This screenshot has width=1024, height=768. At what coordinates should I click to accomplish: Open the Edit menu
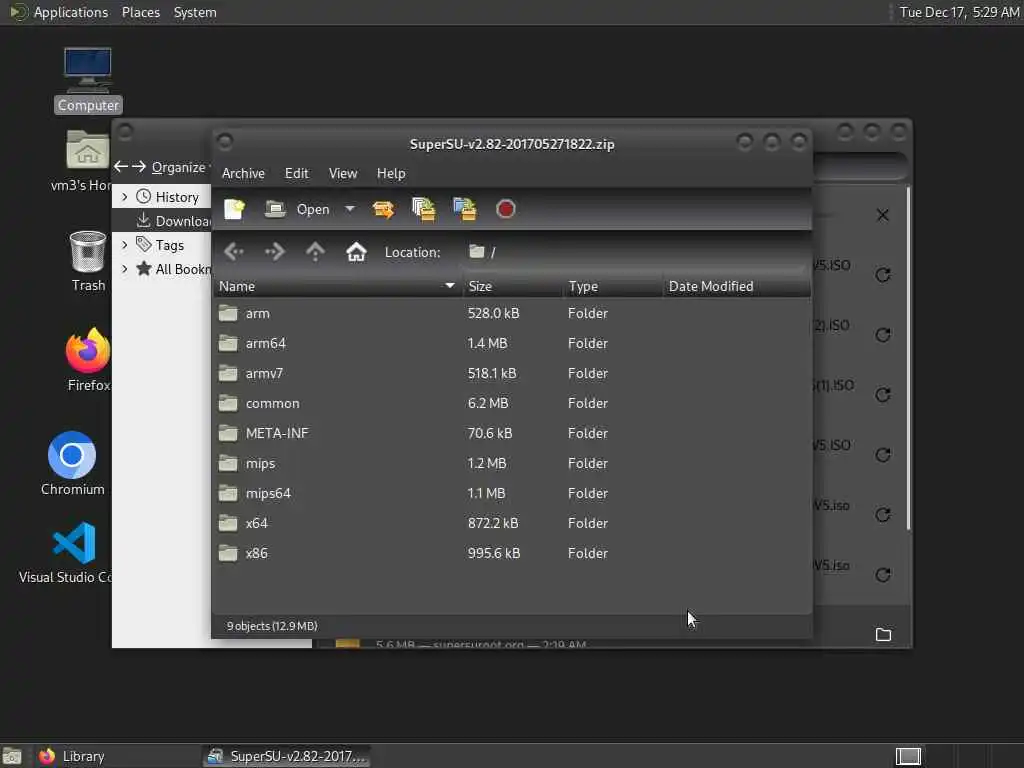(296, 173)
